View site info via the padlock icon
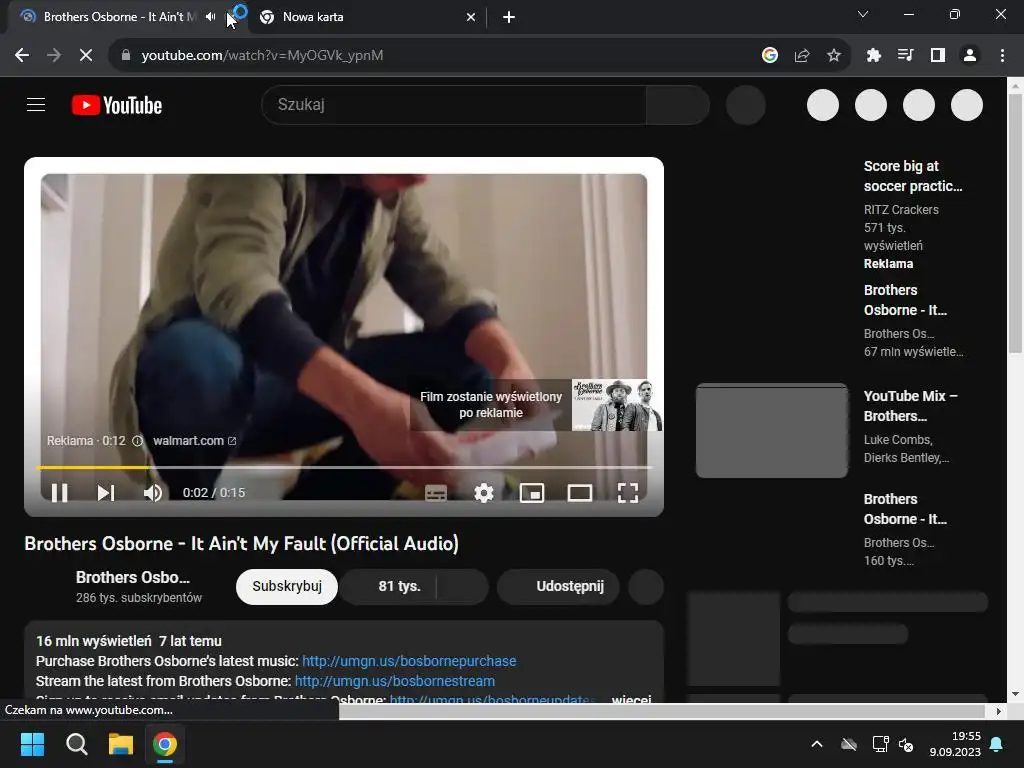The width and height of the screenshot is (1024, 768). (125, 56)
